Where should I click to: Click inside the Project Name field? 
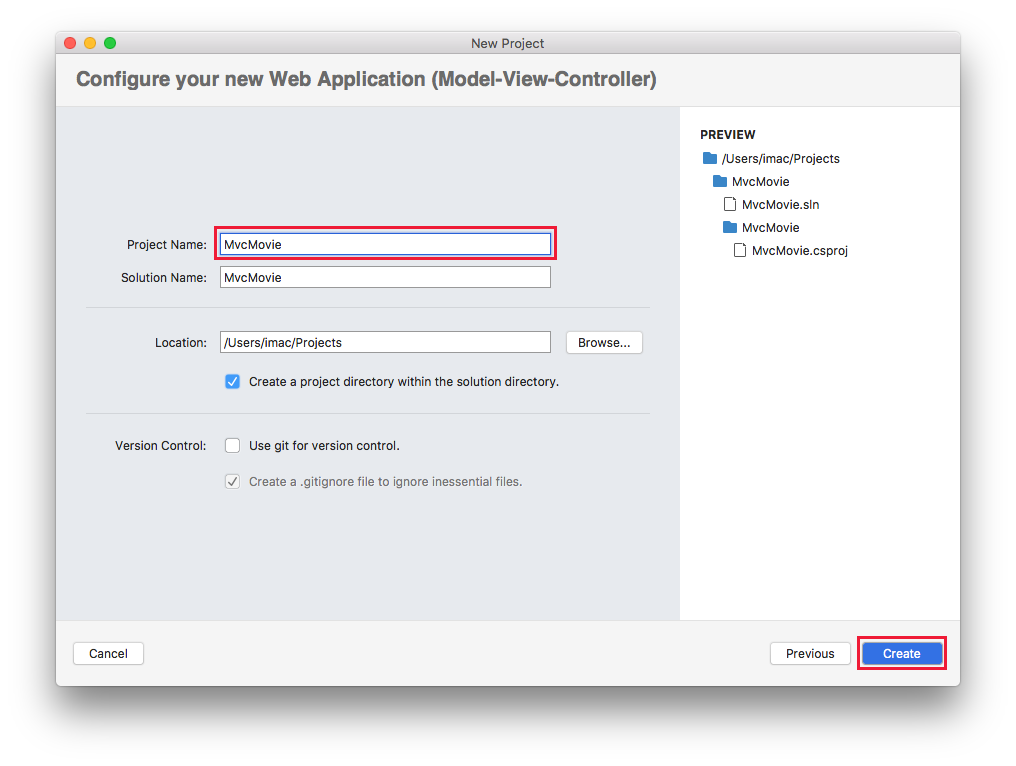(385, 243)
